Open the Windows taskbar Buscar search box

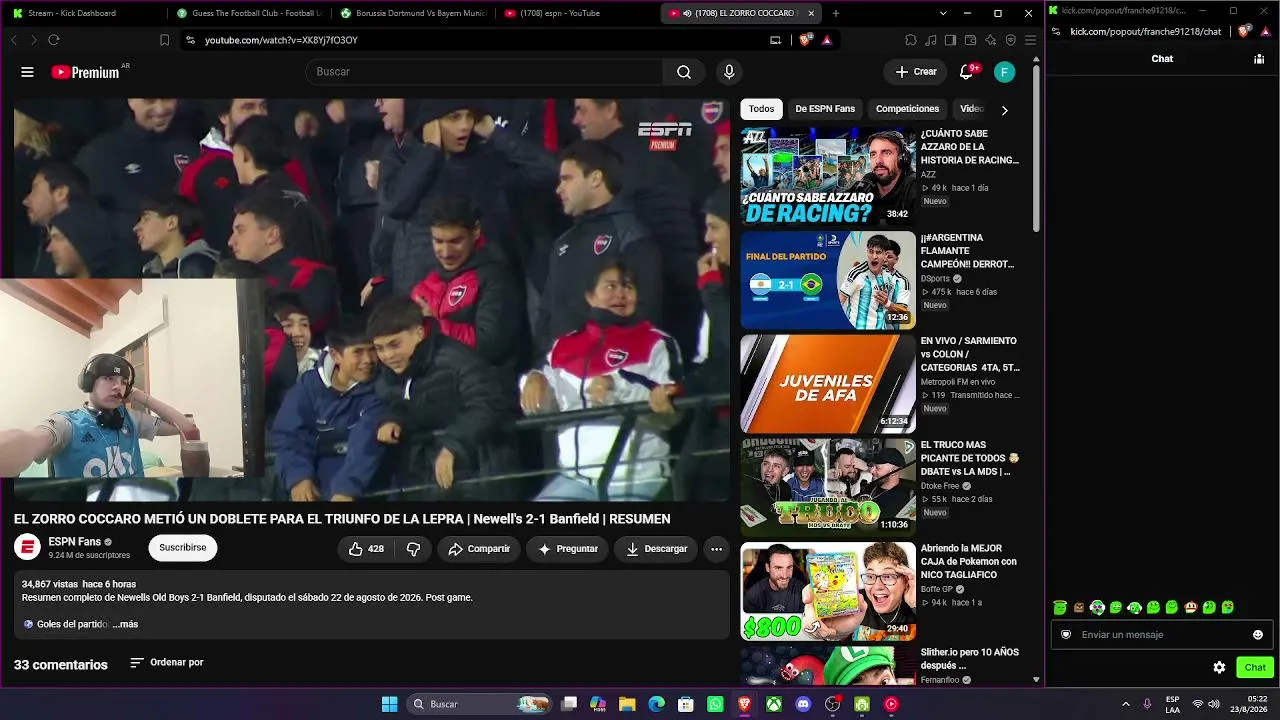pos(478,704)
